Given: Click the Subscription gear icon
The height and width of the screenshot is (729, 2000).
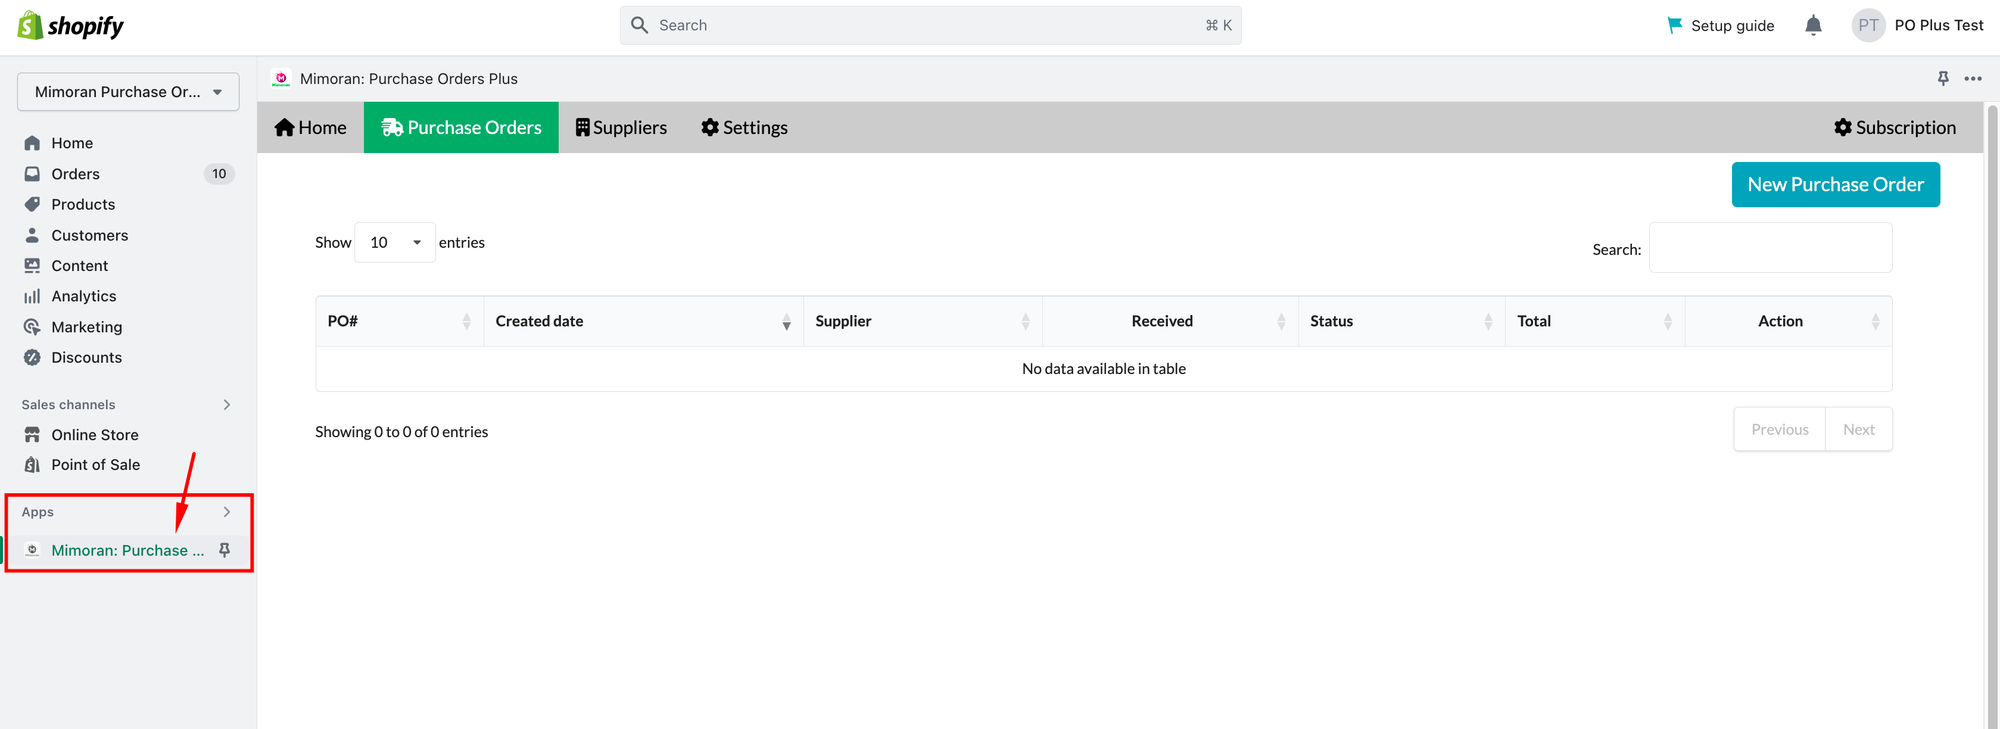Looking at the screenshot, I should (x=1843, y=127).
